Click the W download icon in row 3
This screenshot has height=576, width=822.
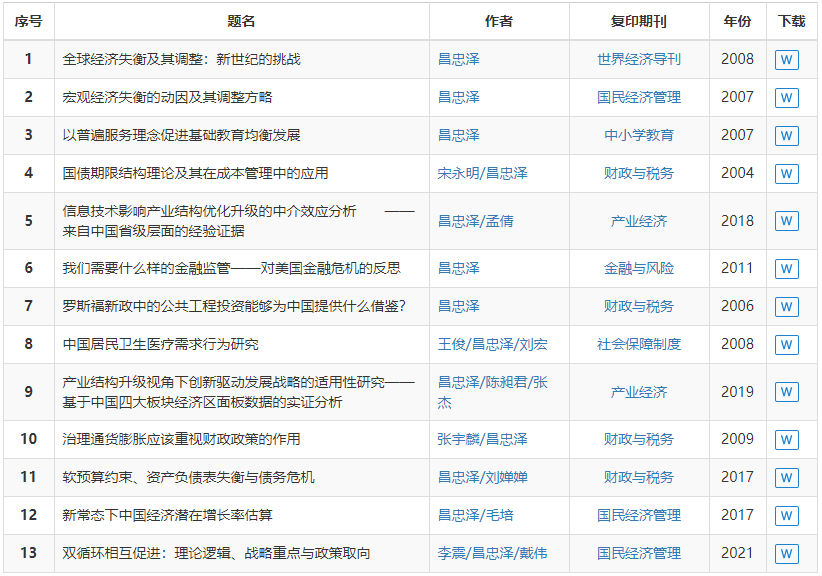click(786, 136)
